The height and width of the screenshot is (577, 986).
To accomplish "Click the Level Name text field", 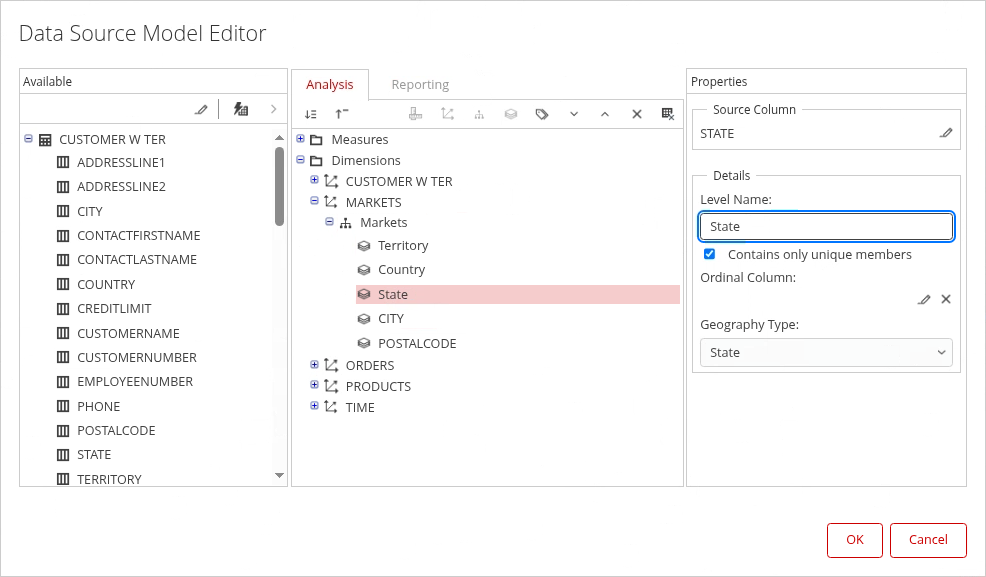I will 826,227.
